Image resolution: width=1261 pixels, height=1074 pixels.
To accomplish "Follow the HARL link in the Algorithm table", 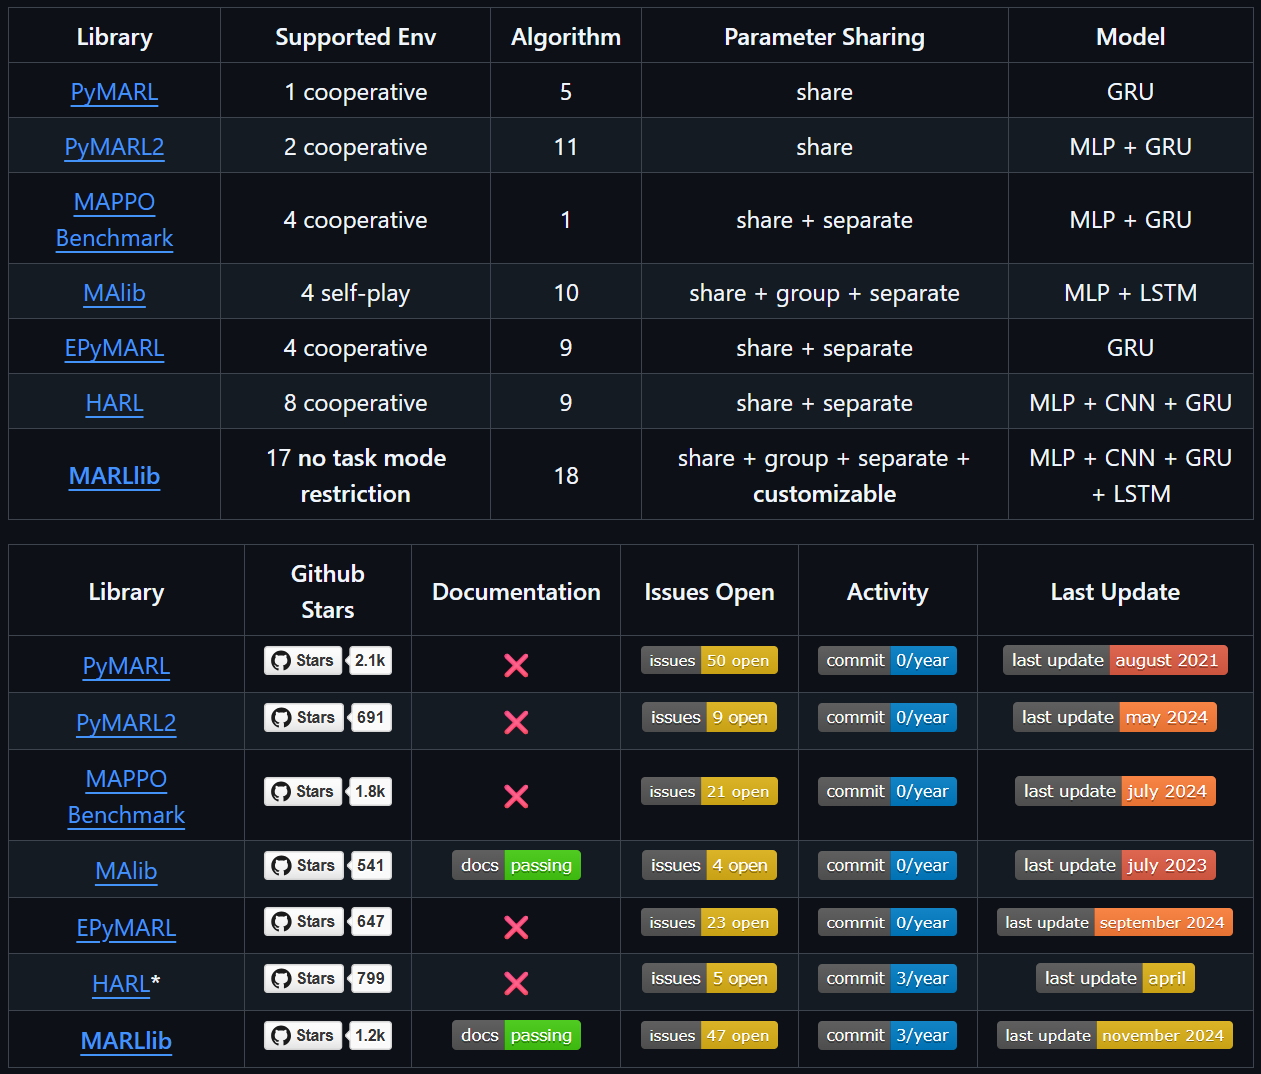I will (x=114, y=403).
